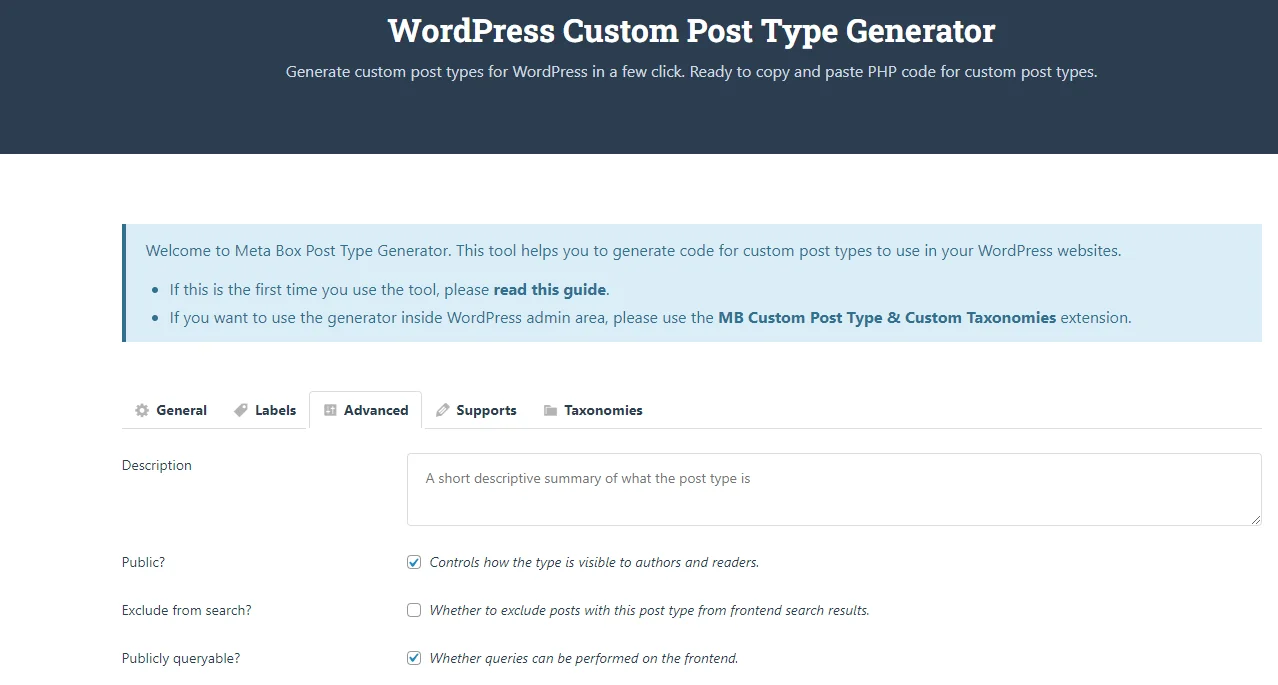Click 'Whether queries can be performed' text
Image resolution: width=1278 pixels, height=685 pixels.
coord(584,658)
